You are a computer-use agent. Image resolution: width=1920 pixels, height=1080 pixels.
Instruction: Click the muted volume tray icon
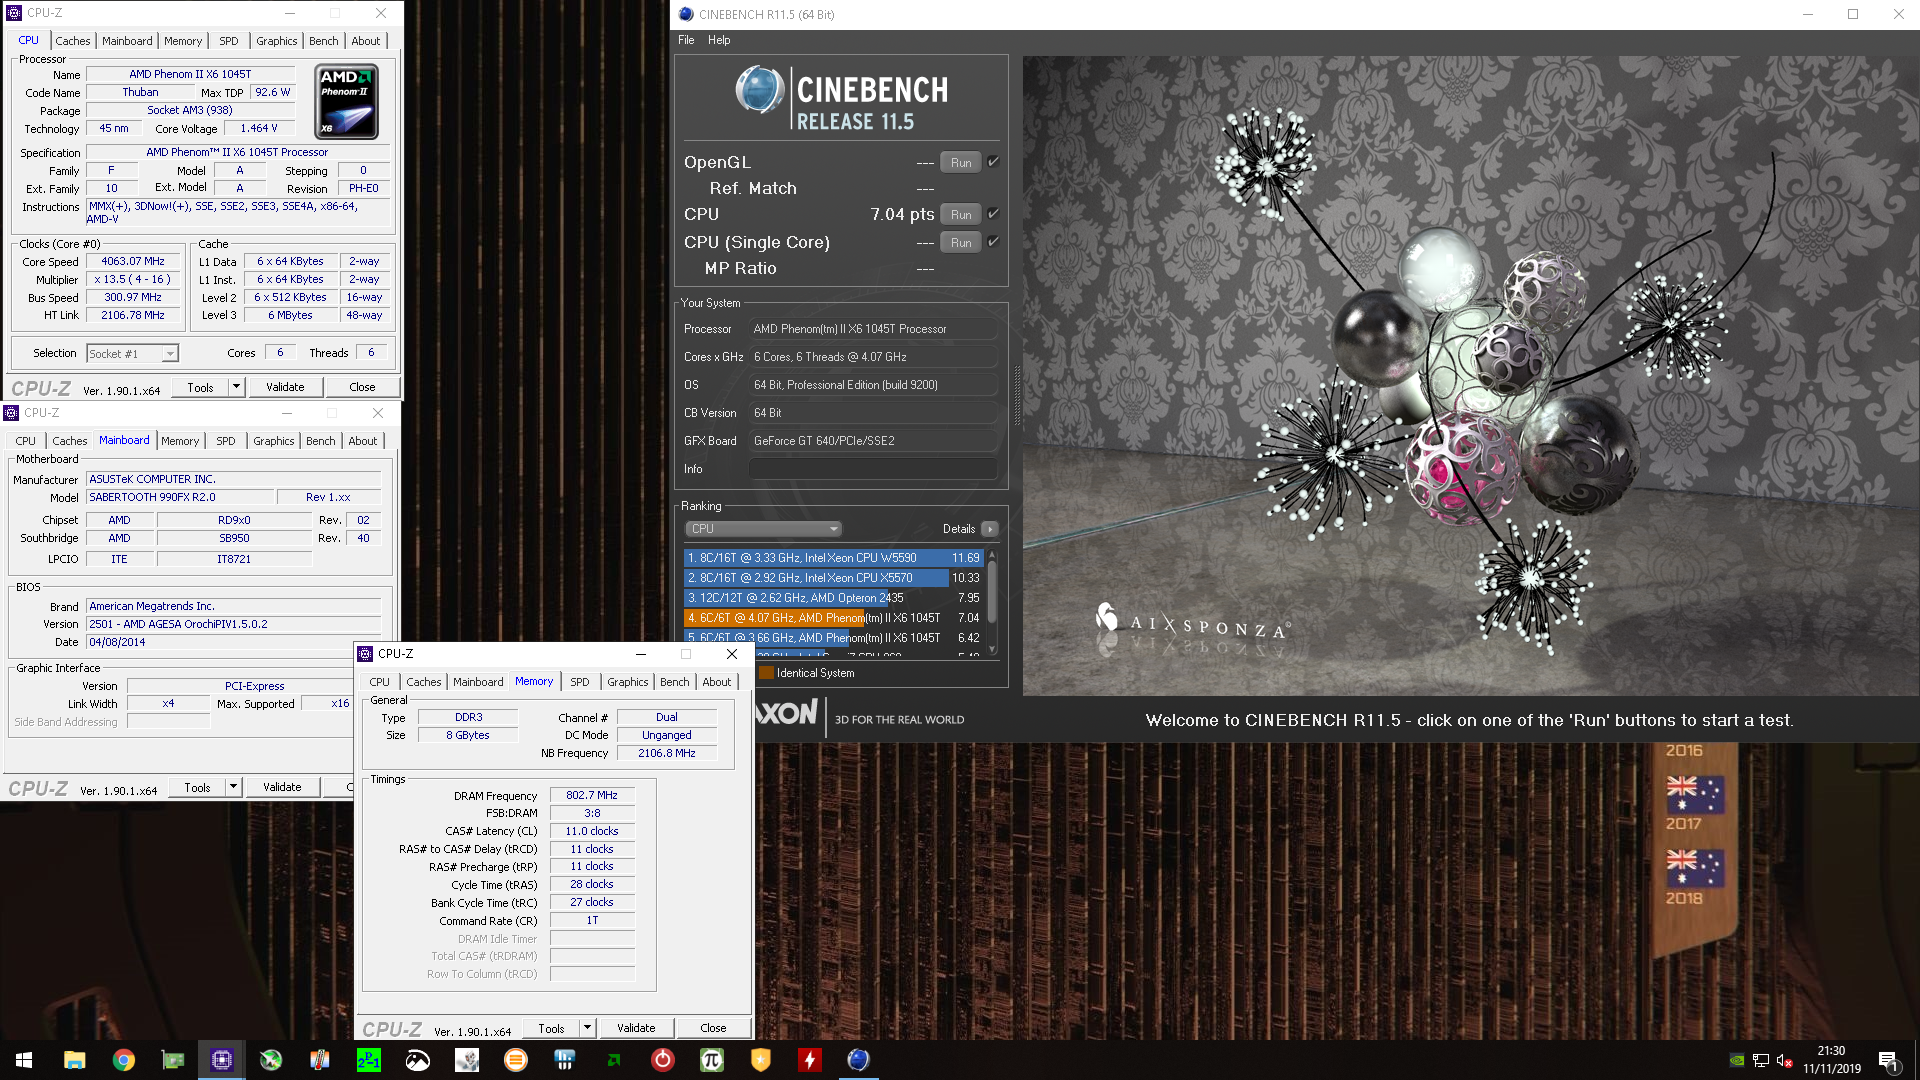pos(1785,1061)
